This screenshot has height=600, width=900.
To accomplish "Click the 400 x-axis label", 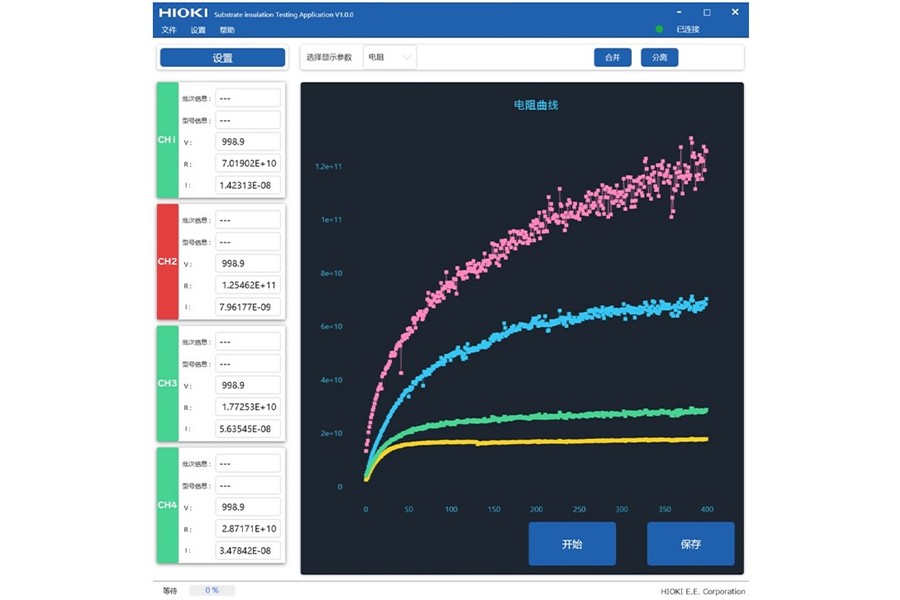I will 707,509.
